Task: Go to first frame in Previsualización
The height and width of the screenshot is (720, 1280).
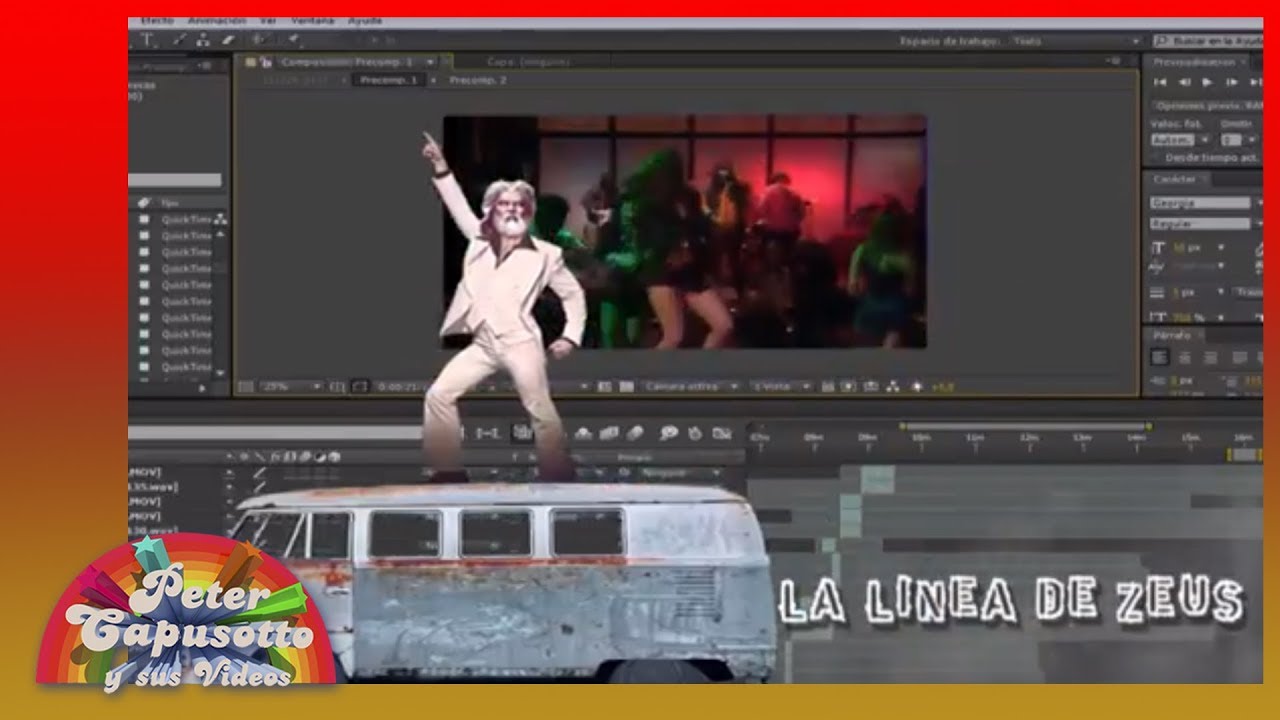Action: pos(1161,82)
